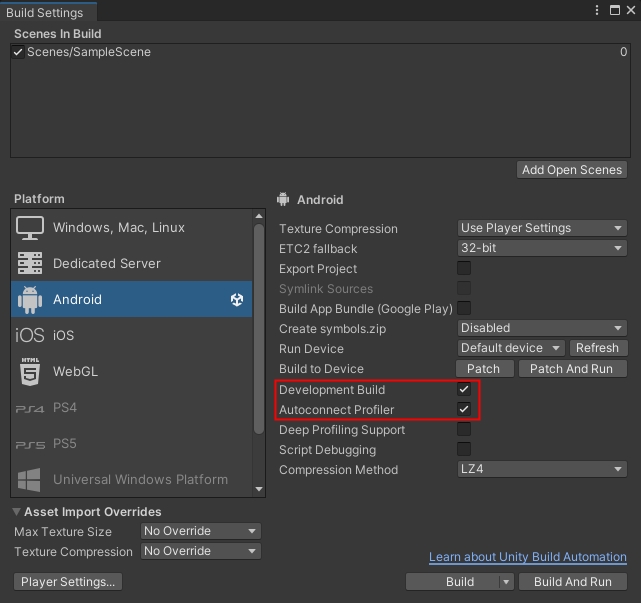Image resolution: width=641 pixels, height=603 pixels.
Task: Uncheck Scenes/SampleScene in build list
Action: pyautogui.click(x=18, y=52)
